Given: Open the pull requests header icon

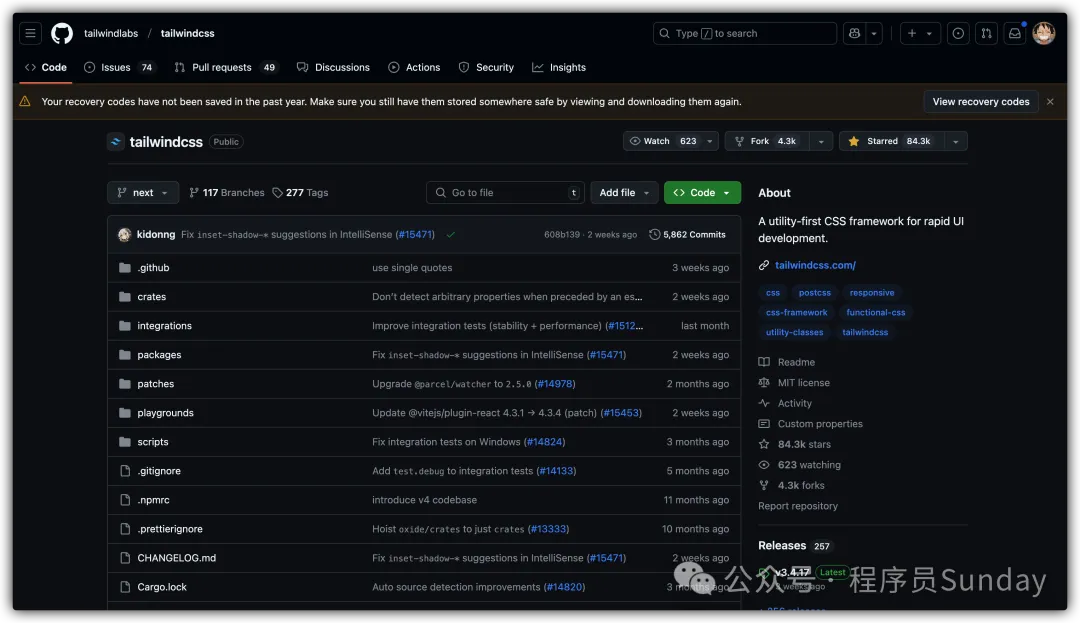Looking at the screenshot, I should (x=986, y=33).
